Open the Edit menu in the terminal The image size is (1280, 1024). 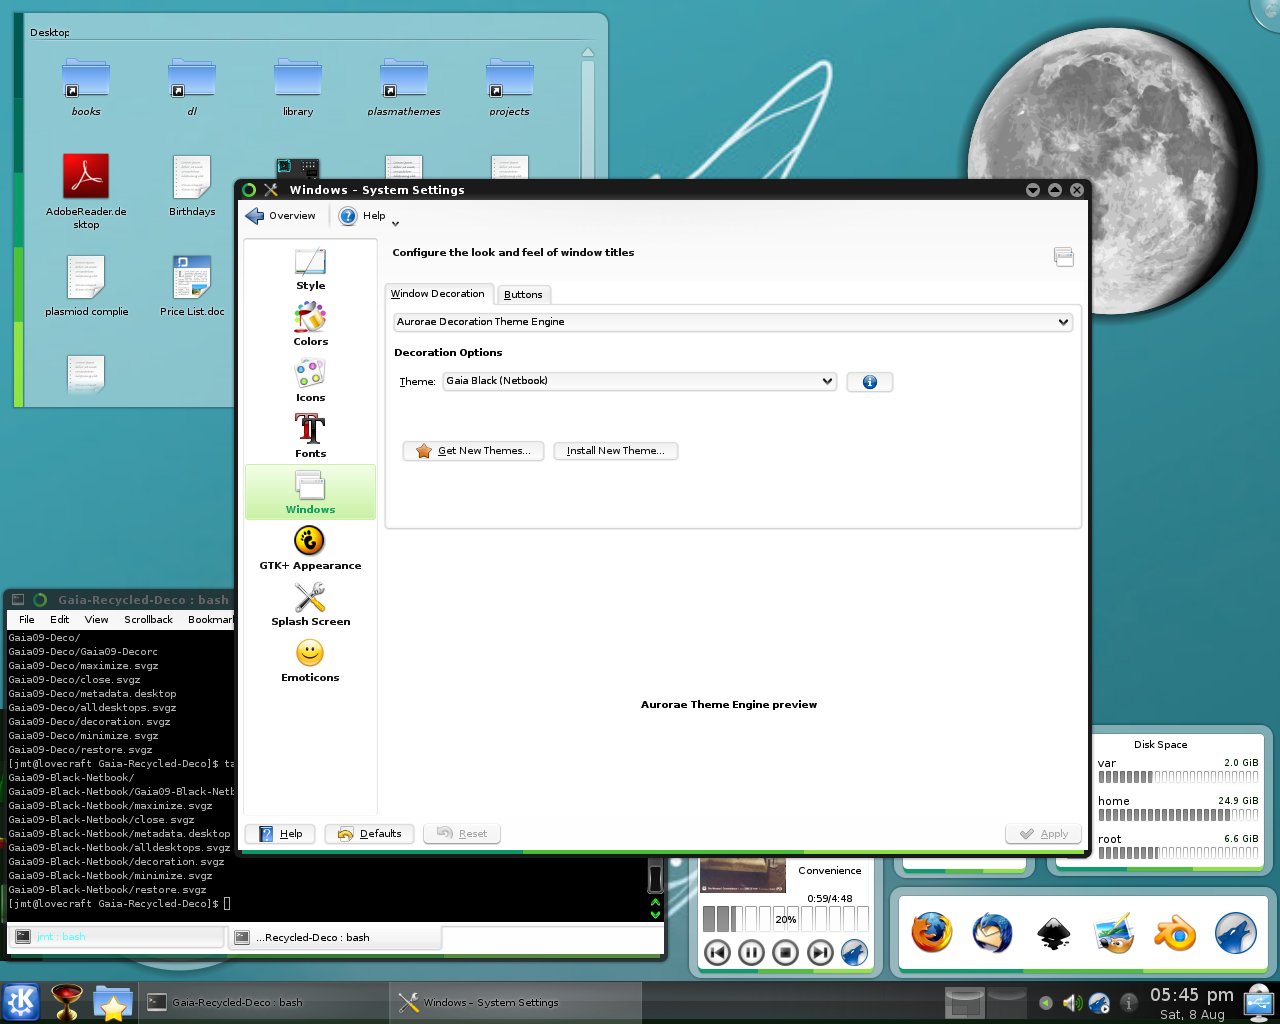coord(60,620)
